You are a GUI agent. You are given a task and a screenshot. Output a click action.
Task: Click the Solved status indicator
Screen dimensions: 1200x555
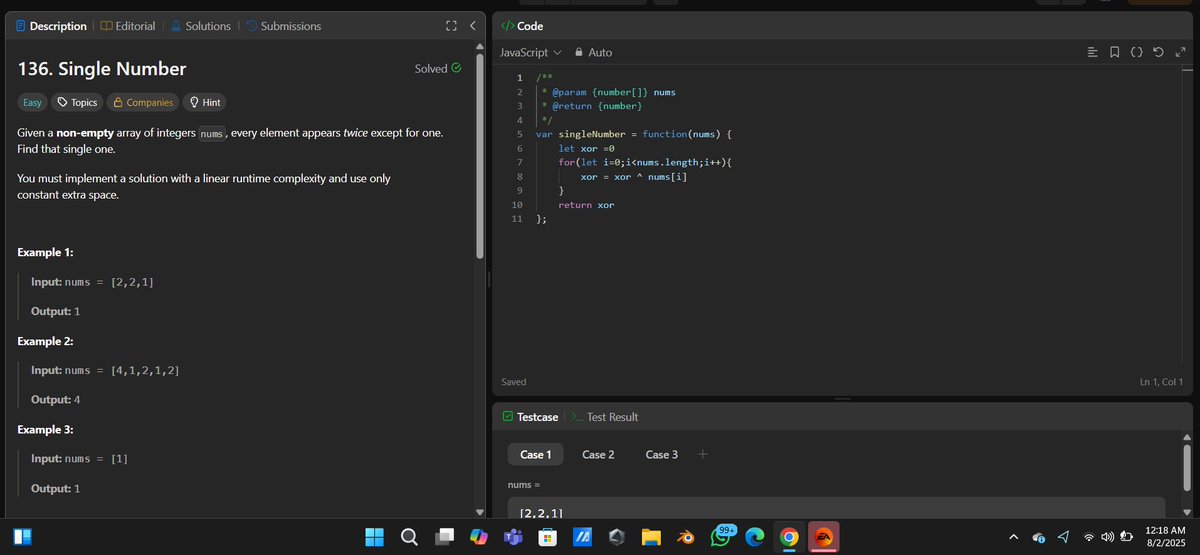click(x=438, y=69)
